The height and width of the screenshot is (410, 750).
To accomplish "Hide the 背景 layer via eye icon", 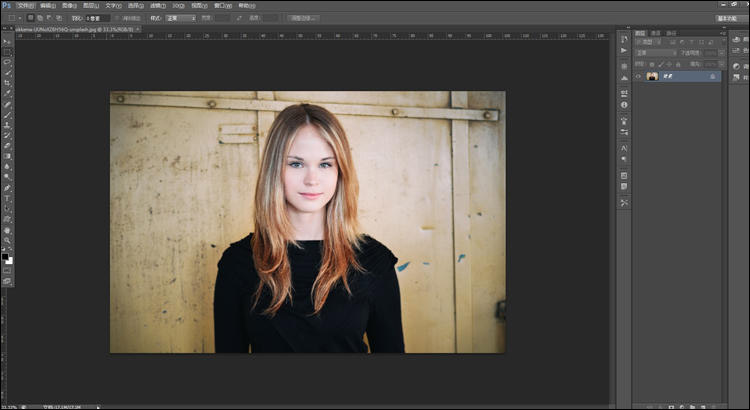I will point(638,76).
